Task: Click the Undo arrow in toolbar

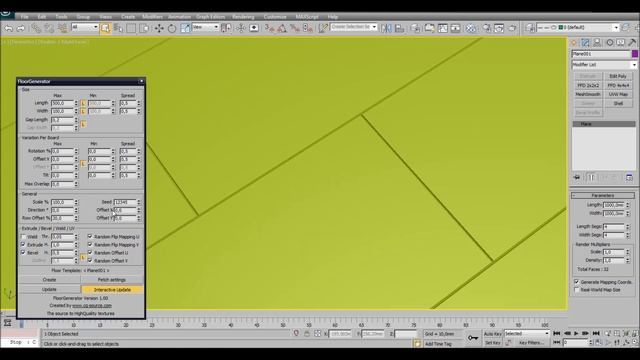Action: point(9,28)
